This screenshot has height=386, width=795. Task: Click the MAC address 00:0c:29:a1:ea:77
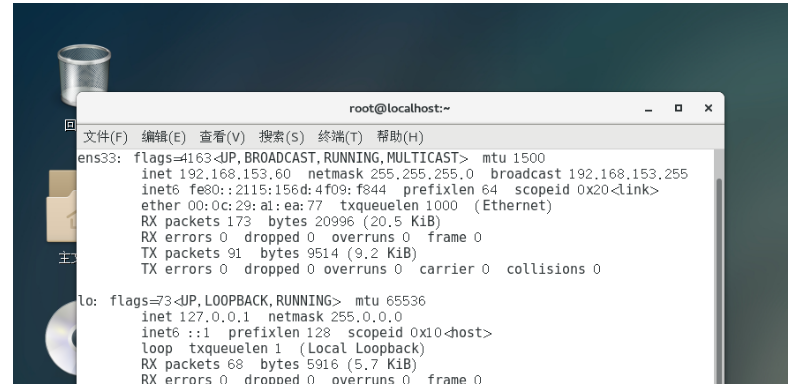(x=255, y=205)
